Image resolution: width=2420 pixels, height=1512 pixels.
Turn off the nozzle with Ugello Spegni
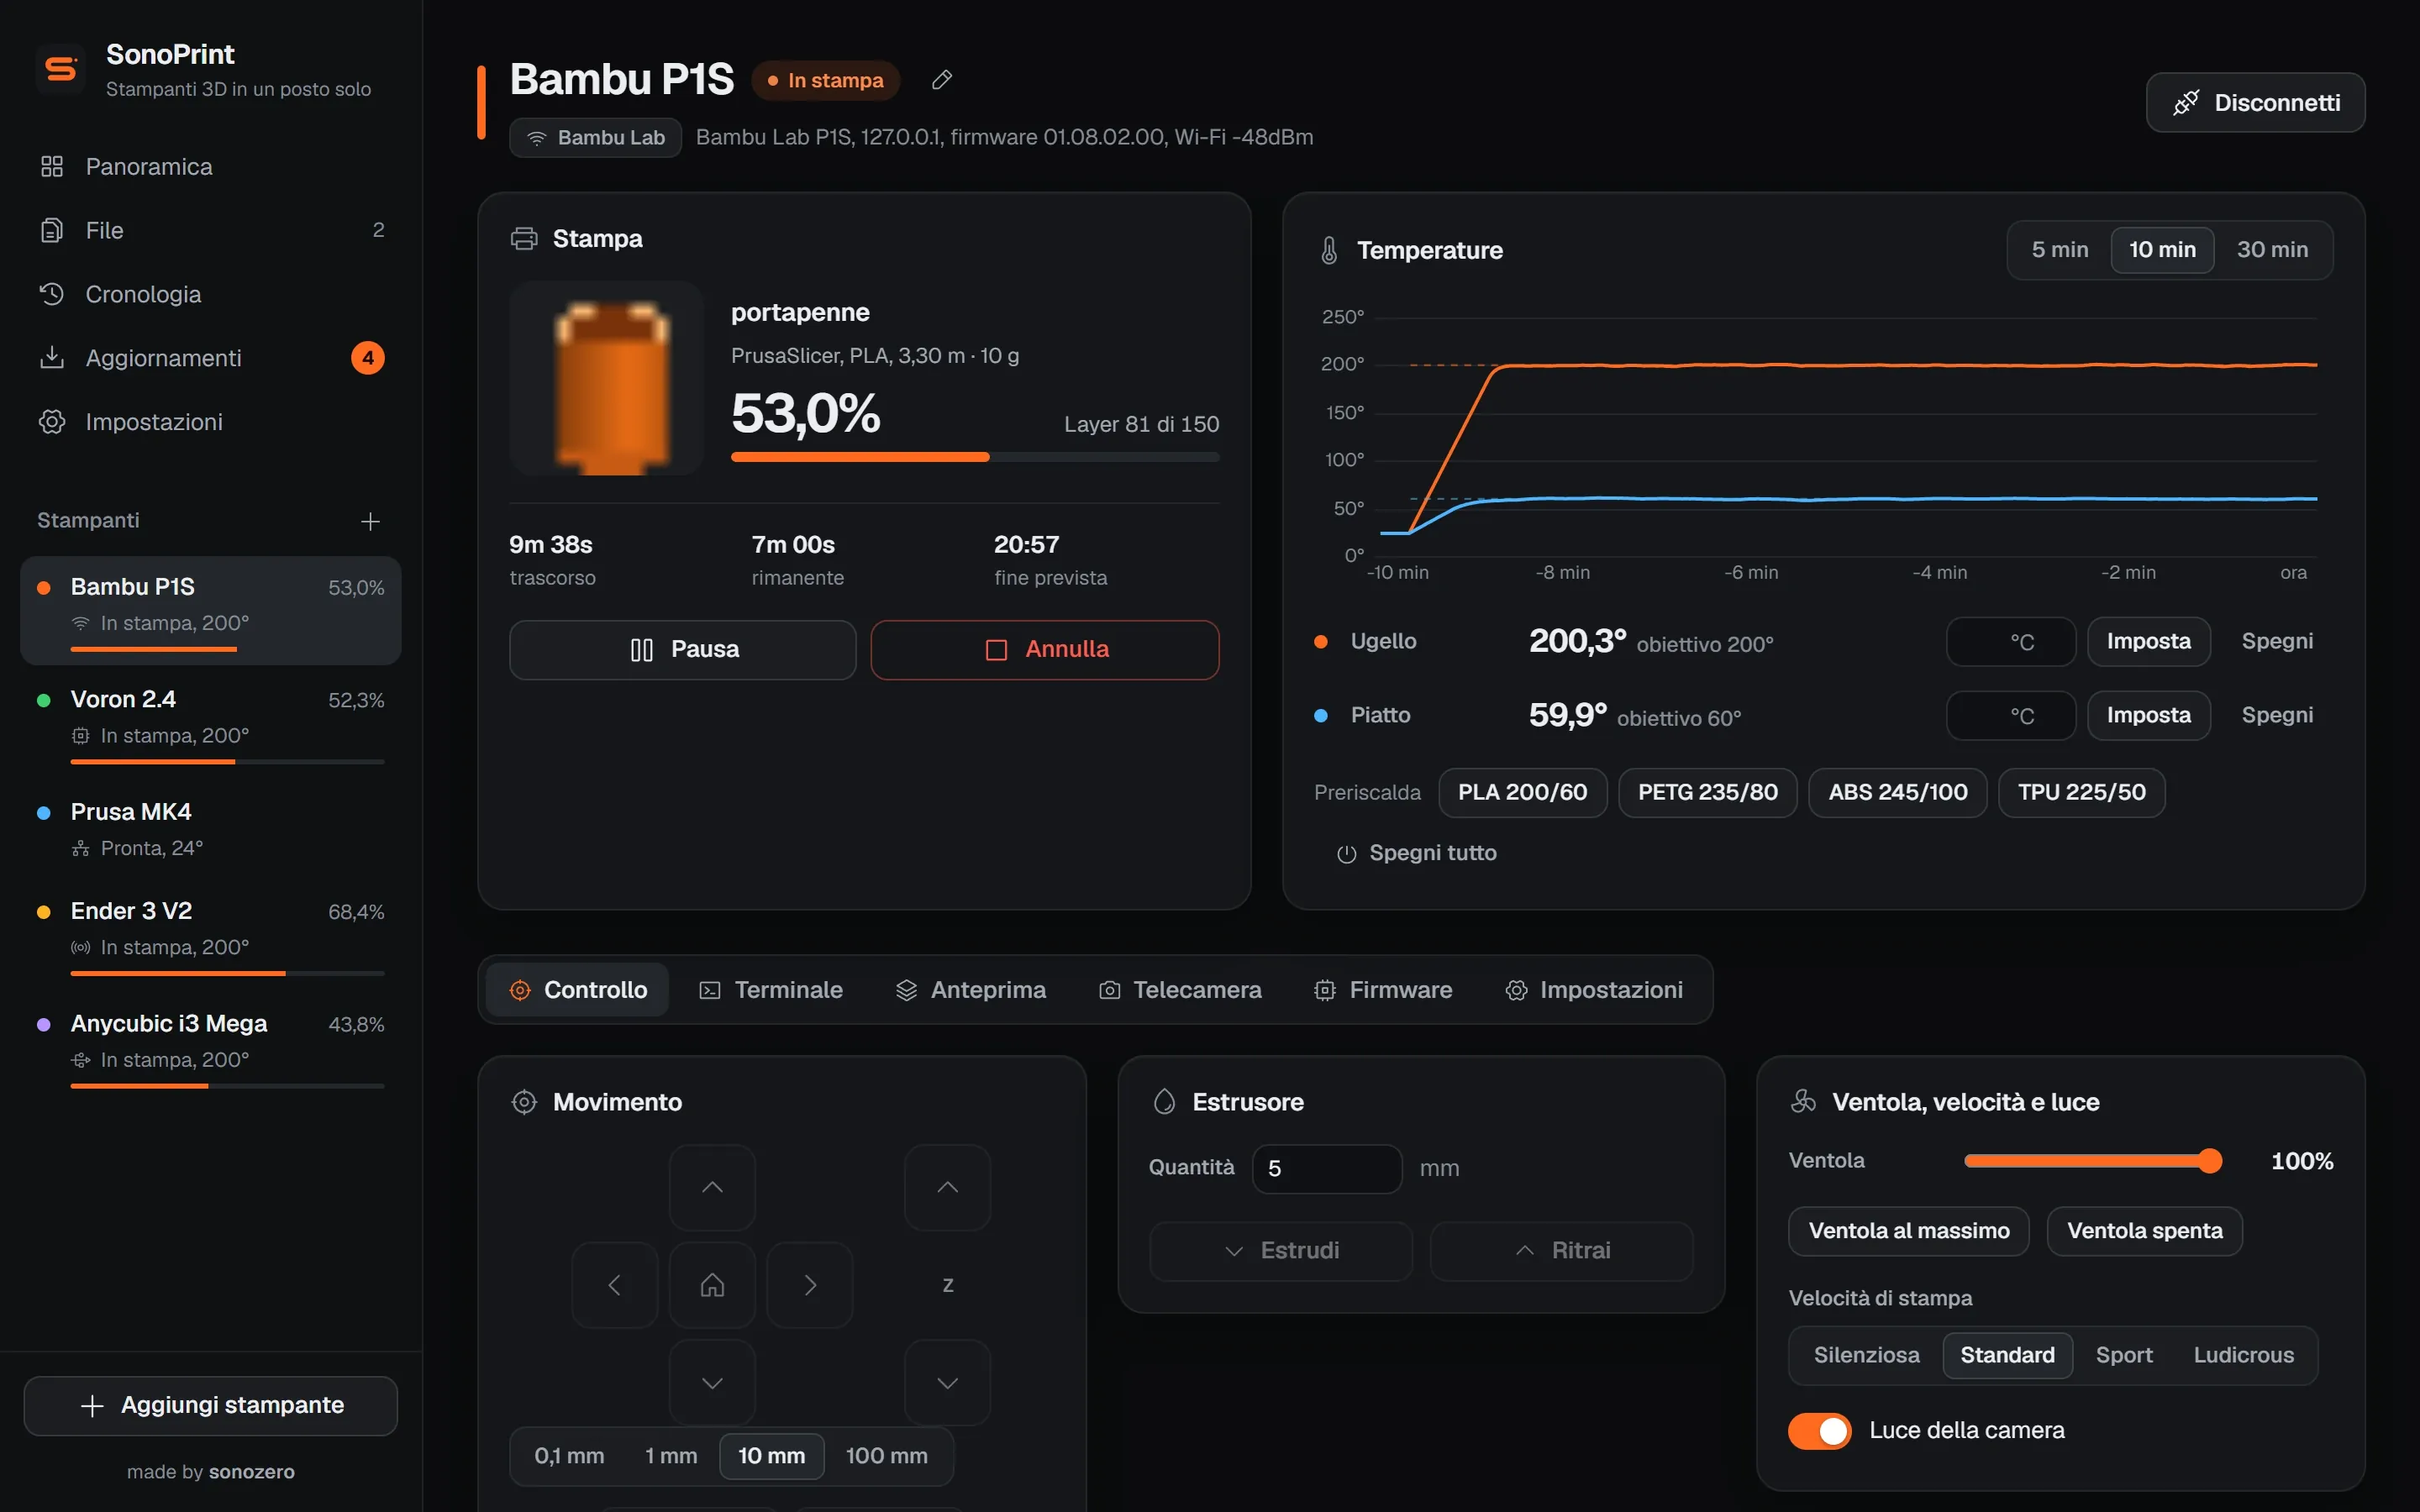click(2277, 642)
